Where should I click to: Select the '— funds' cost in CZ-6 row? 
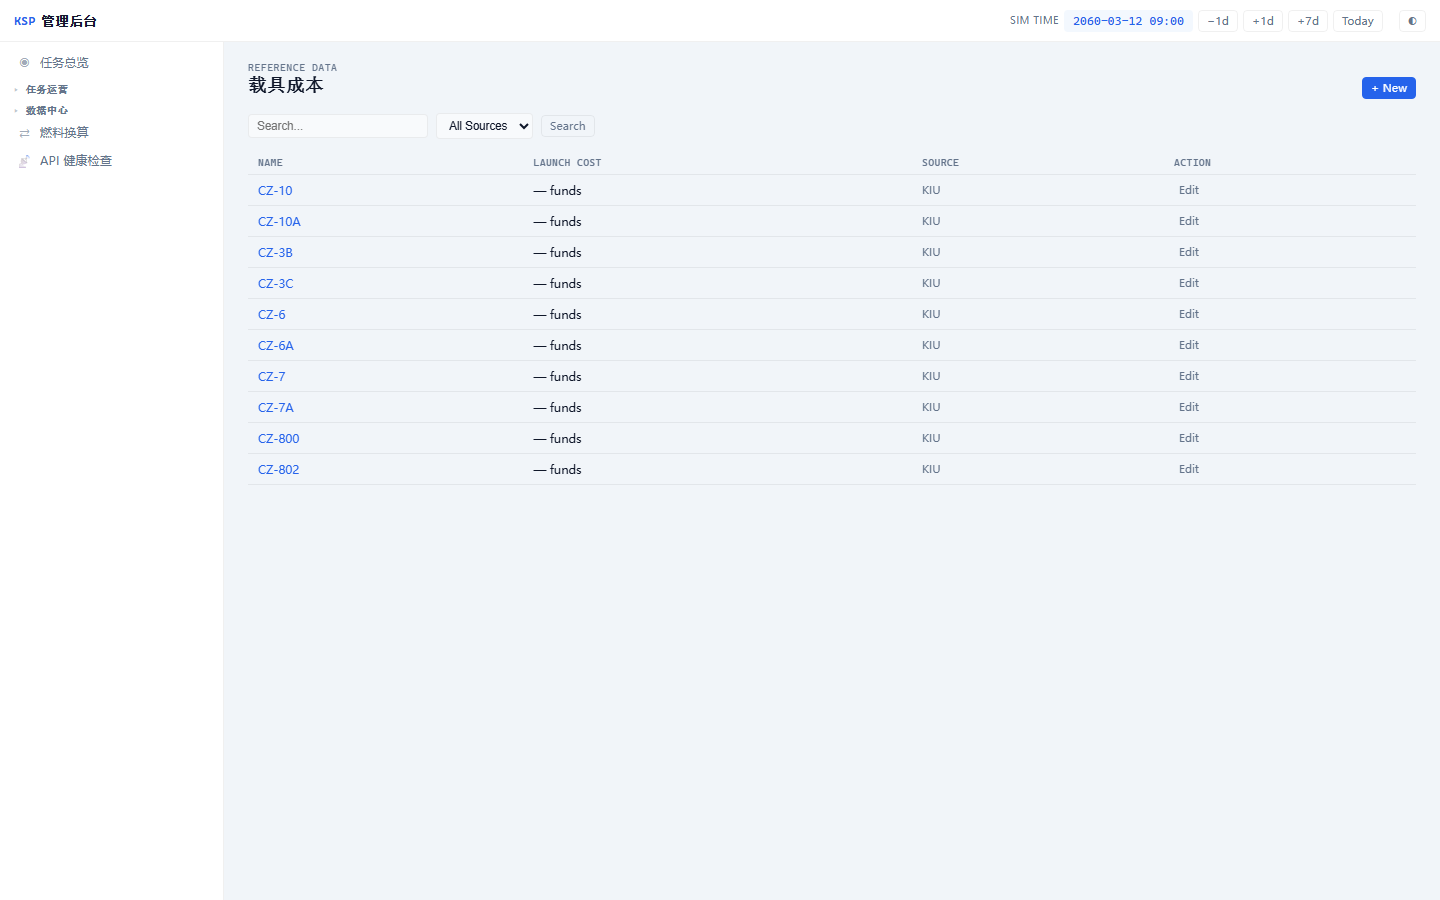point(557,315)
